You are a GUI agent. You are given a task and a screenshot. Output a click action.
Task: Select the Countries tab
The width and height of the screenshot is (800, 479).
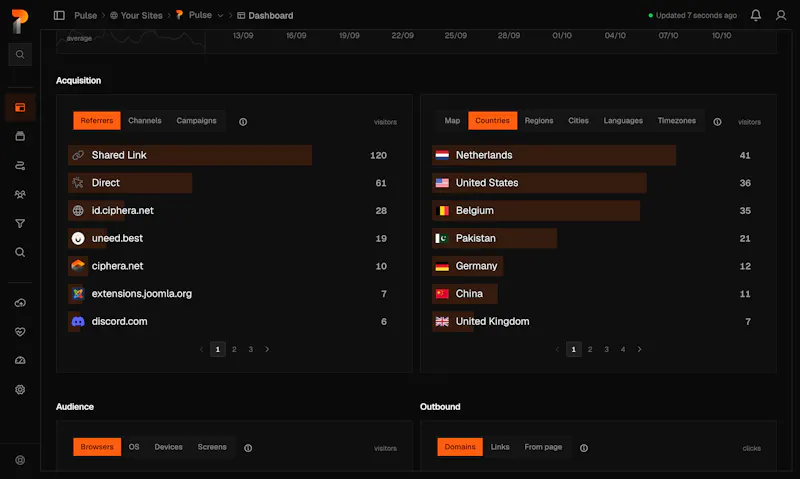[x=492, y=121]
